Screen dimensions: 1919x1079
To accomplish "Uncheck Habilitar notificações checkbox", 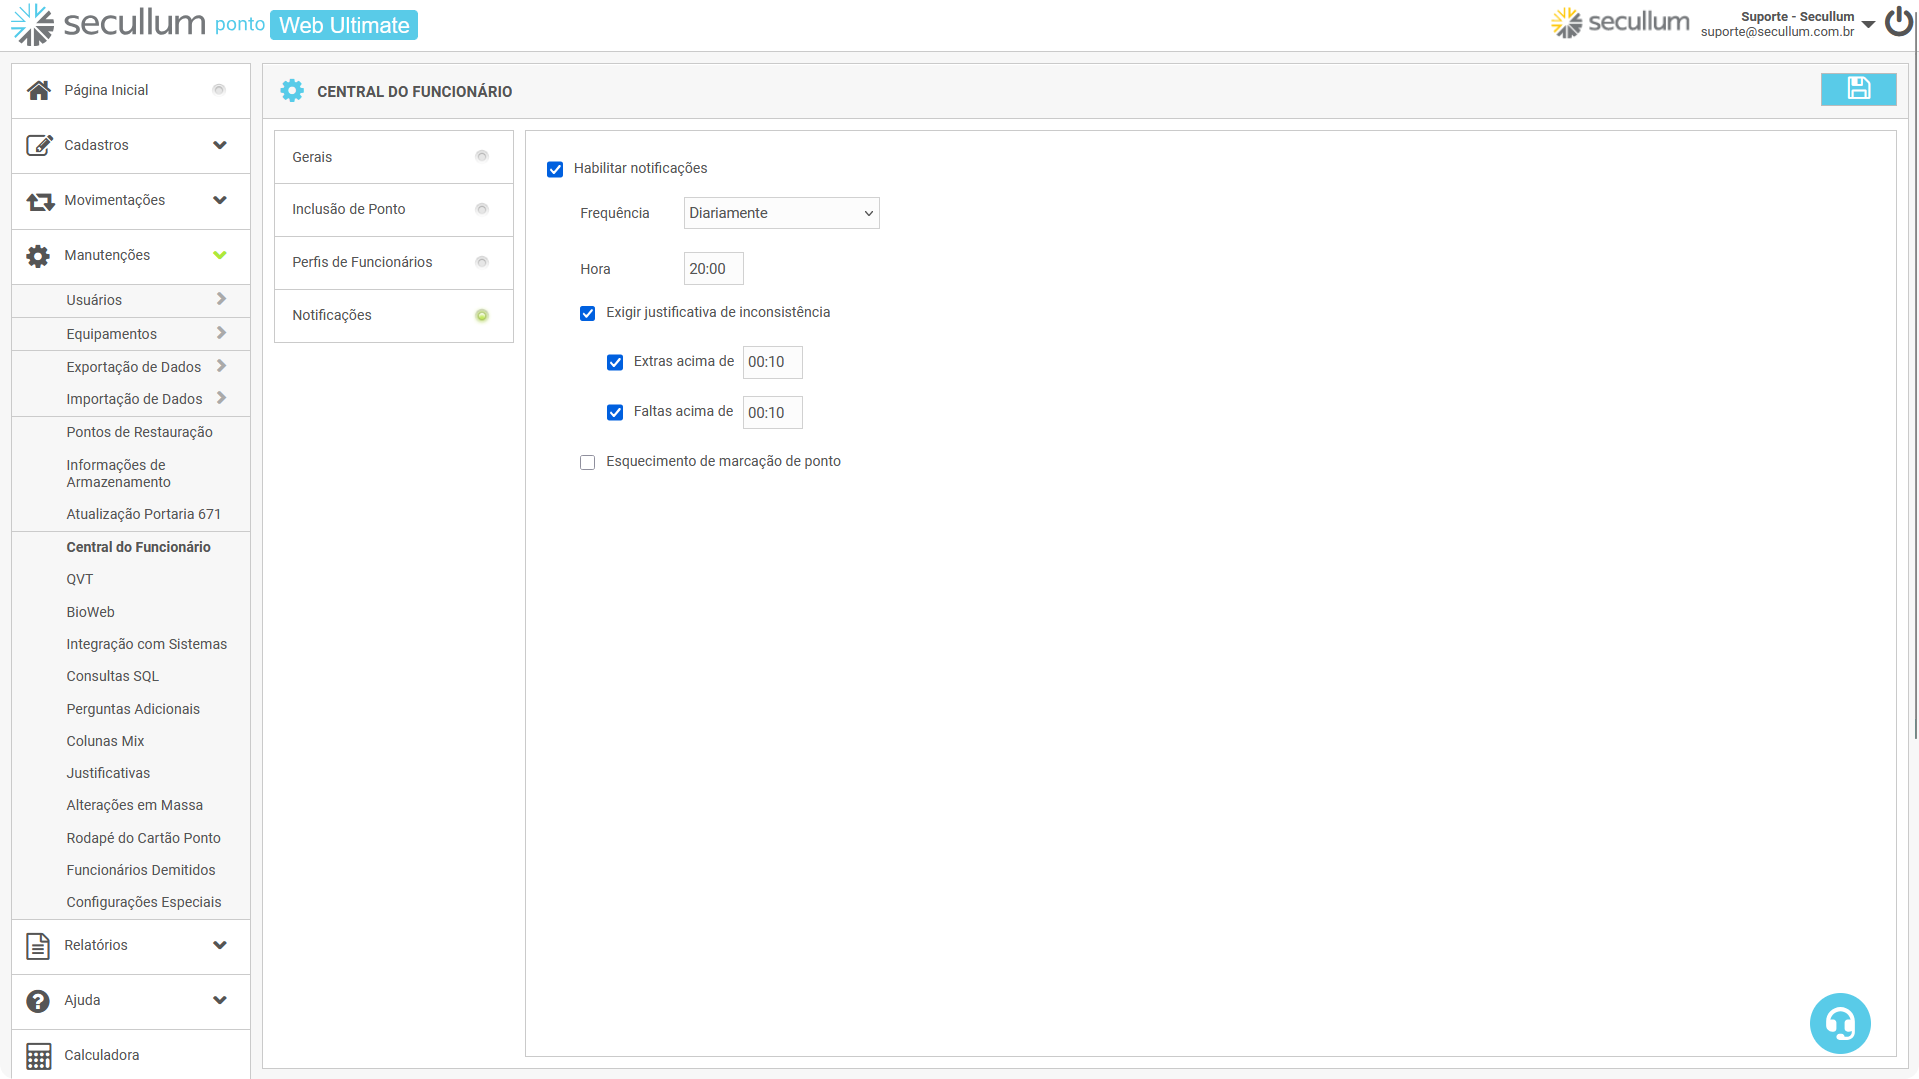I will point(555,169).
